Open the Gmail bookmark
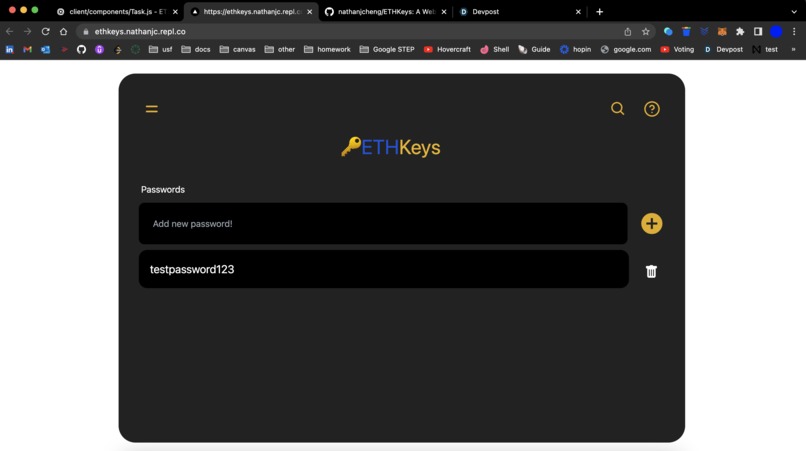Image resolution: width=806 pixels, height=451 pixels. click(27, 49)
